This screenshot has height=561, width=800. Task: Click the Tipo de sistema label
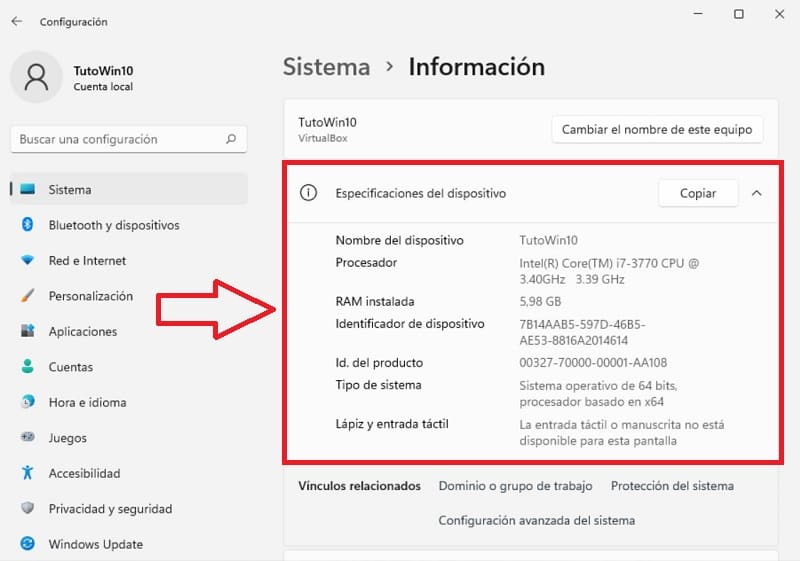click(378, 385)
